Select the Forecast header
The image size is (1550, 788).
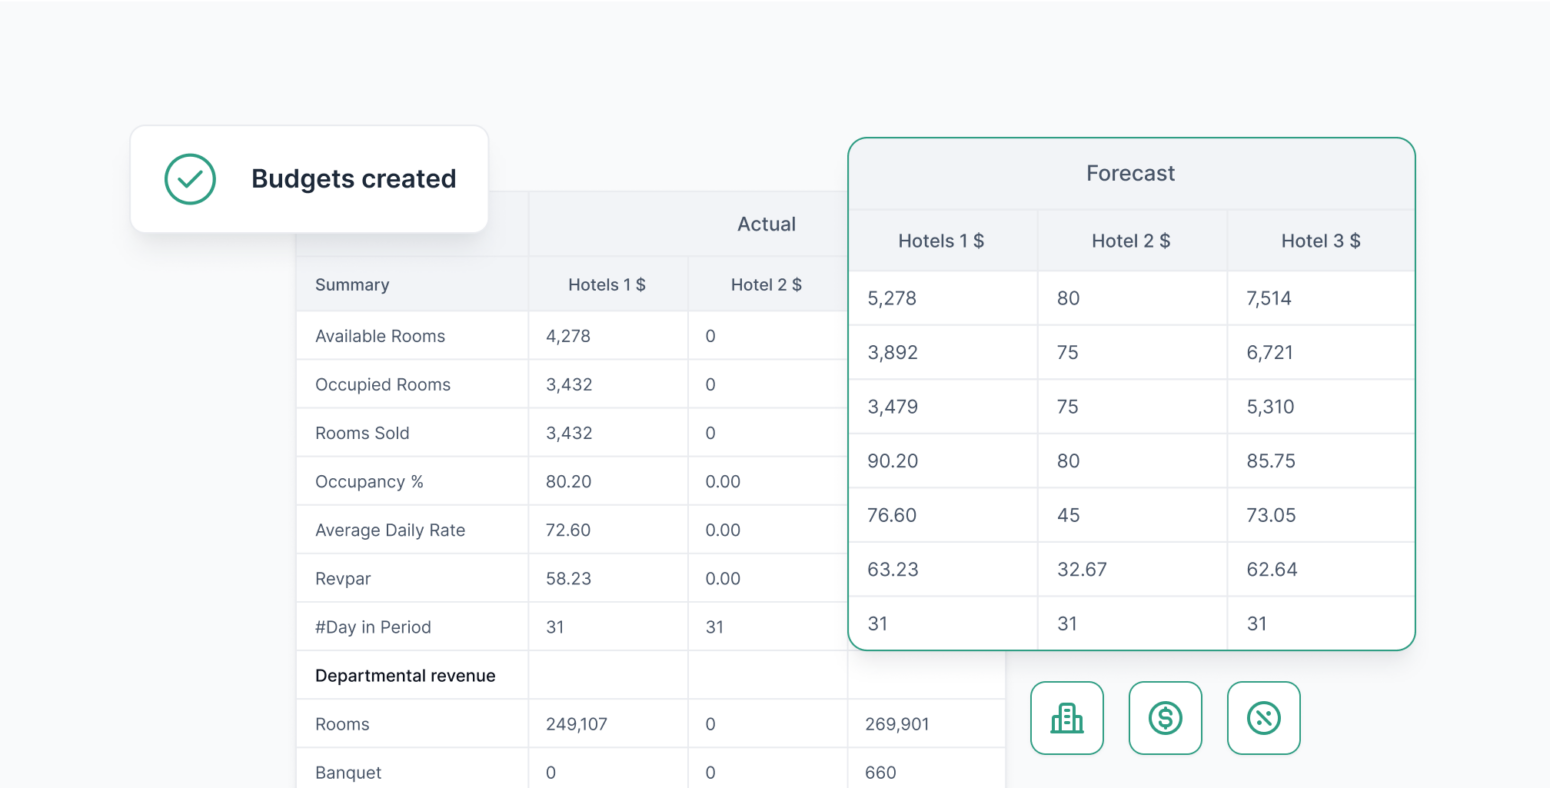pos(1131,173)
